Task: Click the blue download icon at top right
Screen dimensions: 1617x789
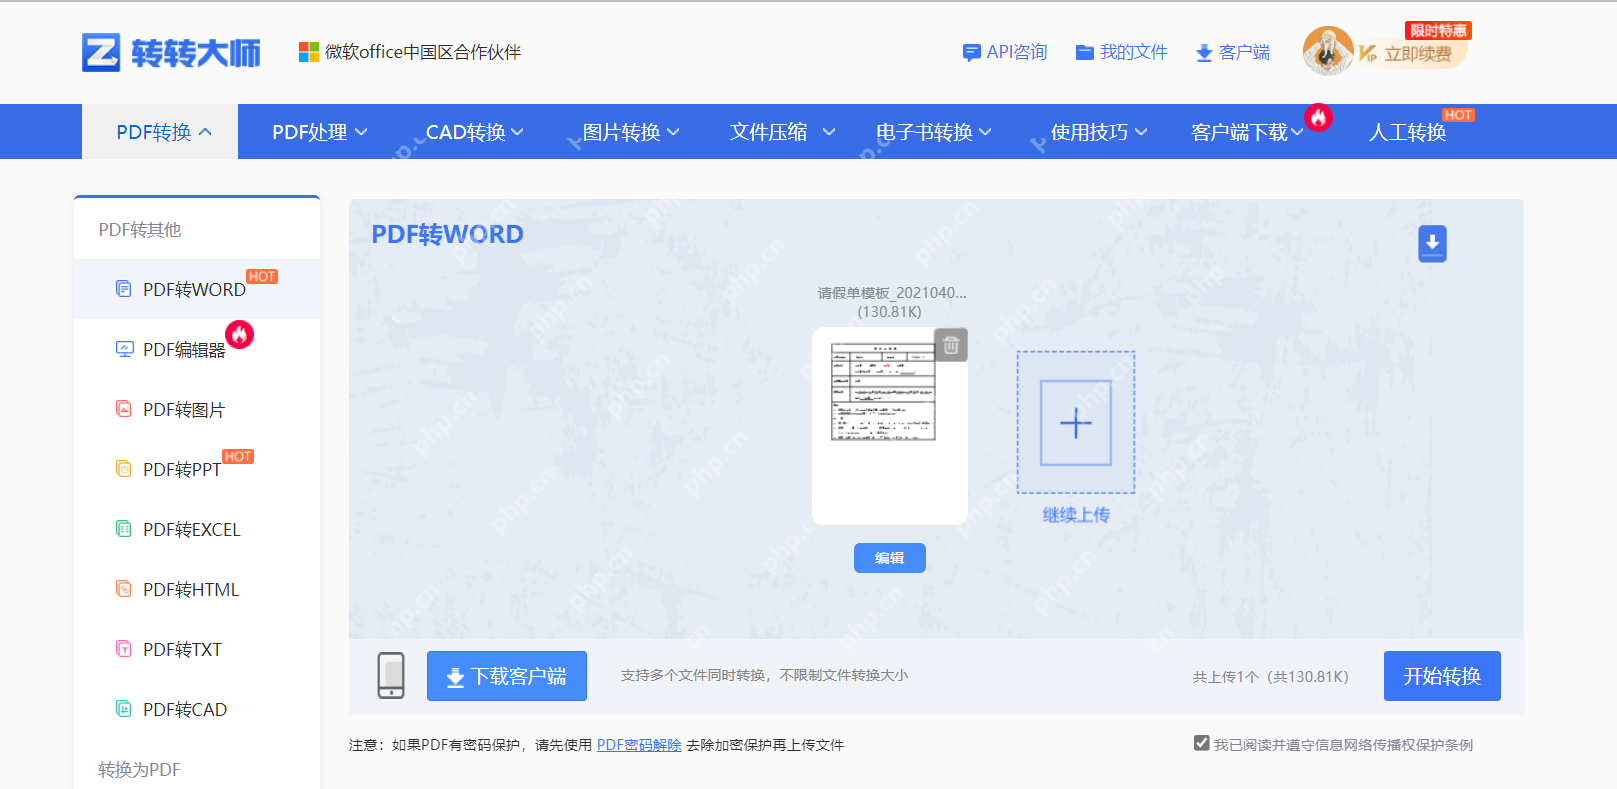Action: coord(1432,243)
